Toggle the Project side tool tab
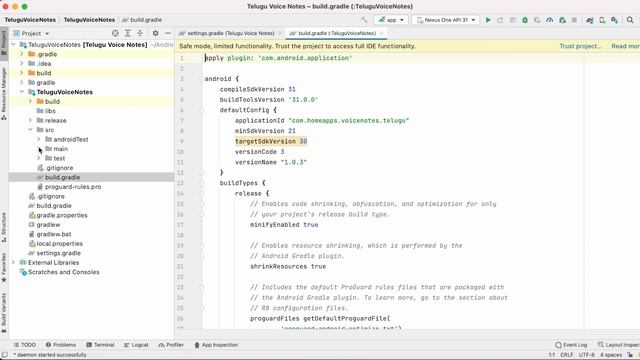The image size is (640, 360). pos(4,44)
